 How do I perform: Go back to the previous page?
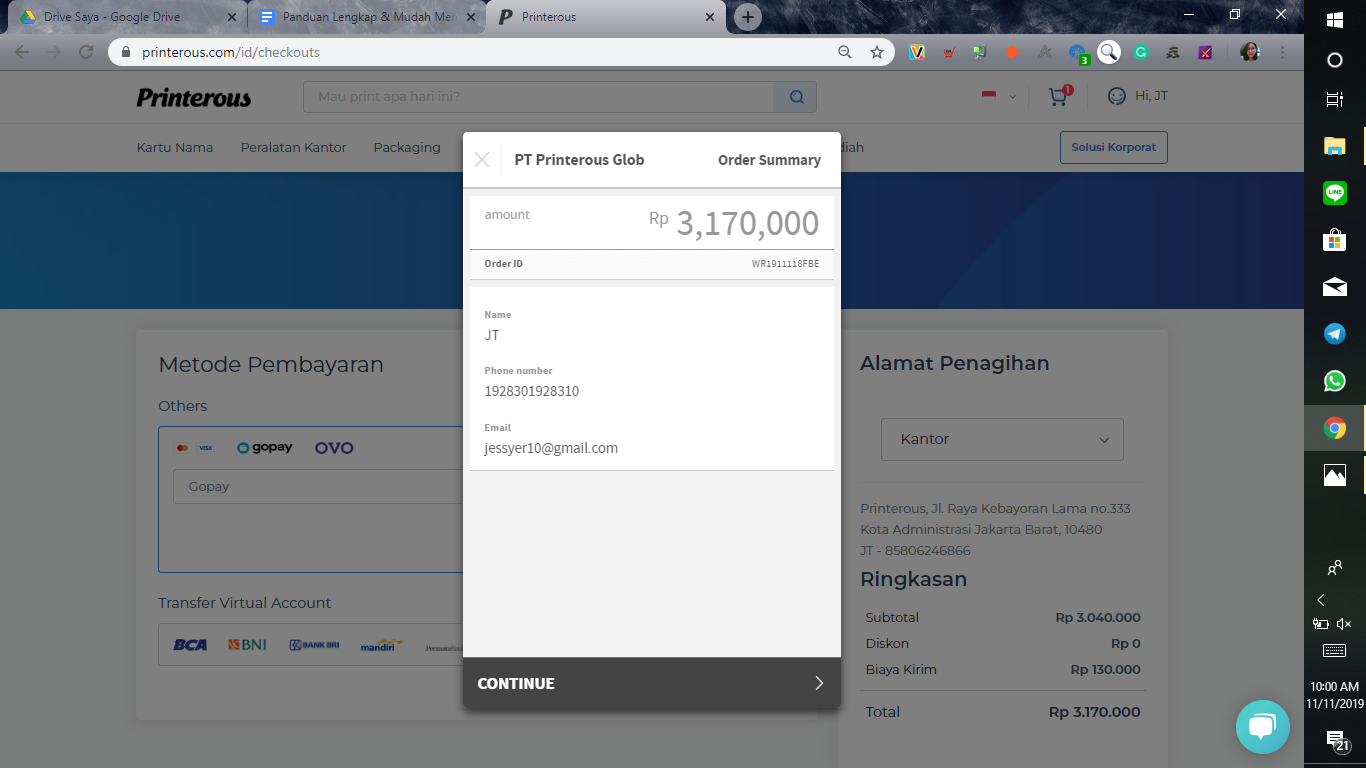click(22, 52)
